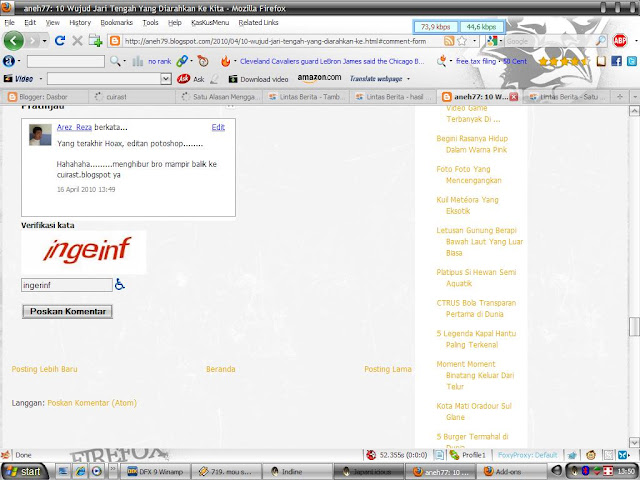
Task: Open the KasKusMenu menu
Action: 210,22
